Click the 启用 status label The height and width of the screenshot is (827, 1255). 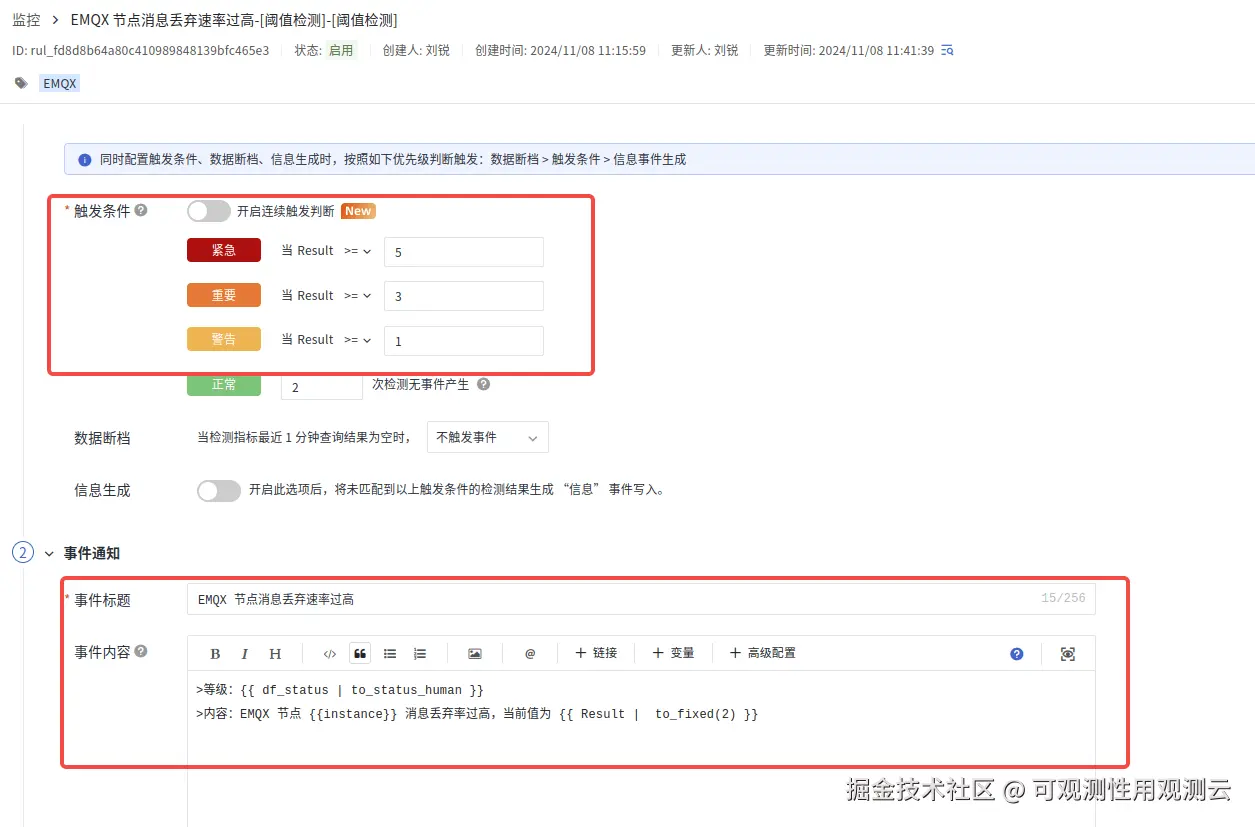(x=341, y=50)
